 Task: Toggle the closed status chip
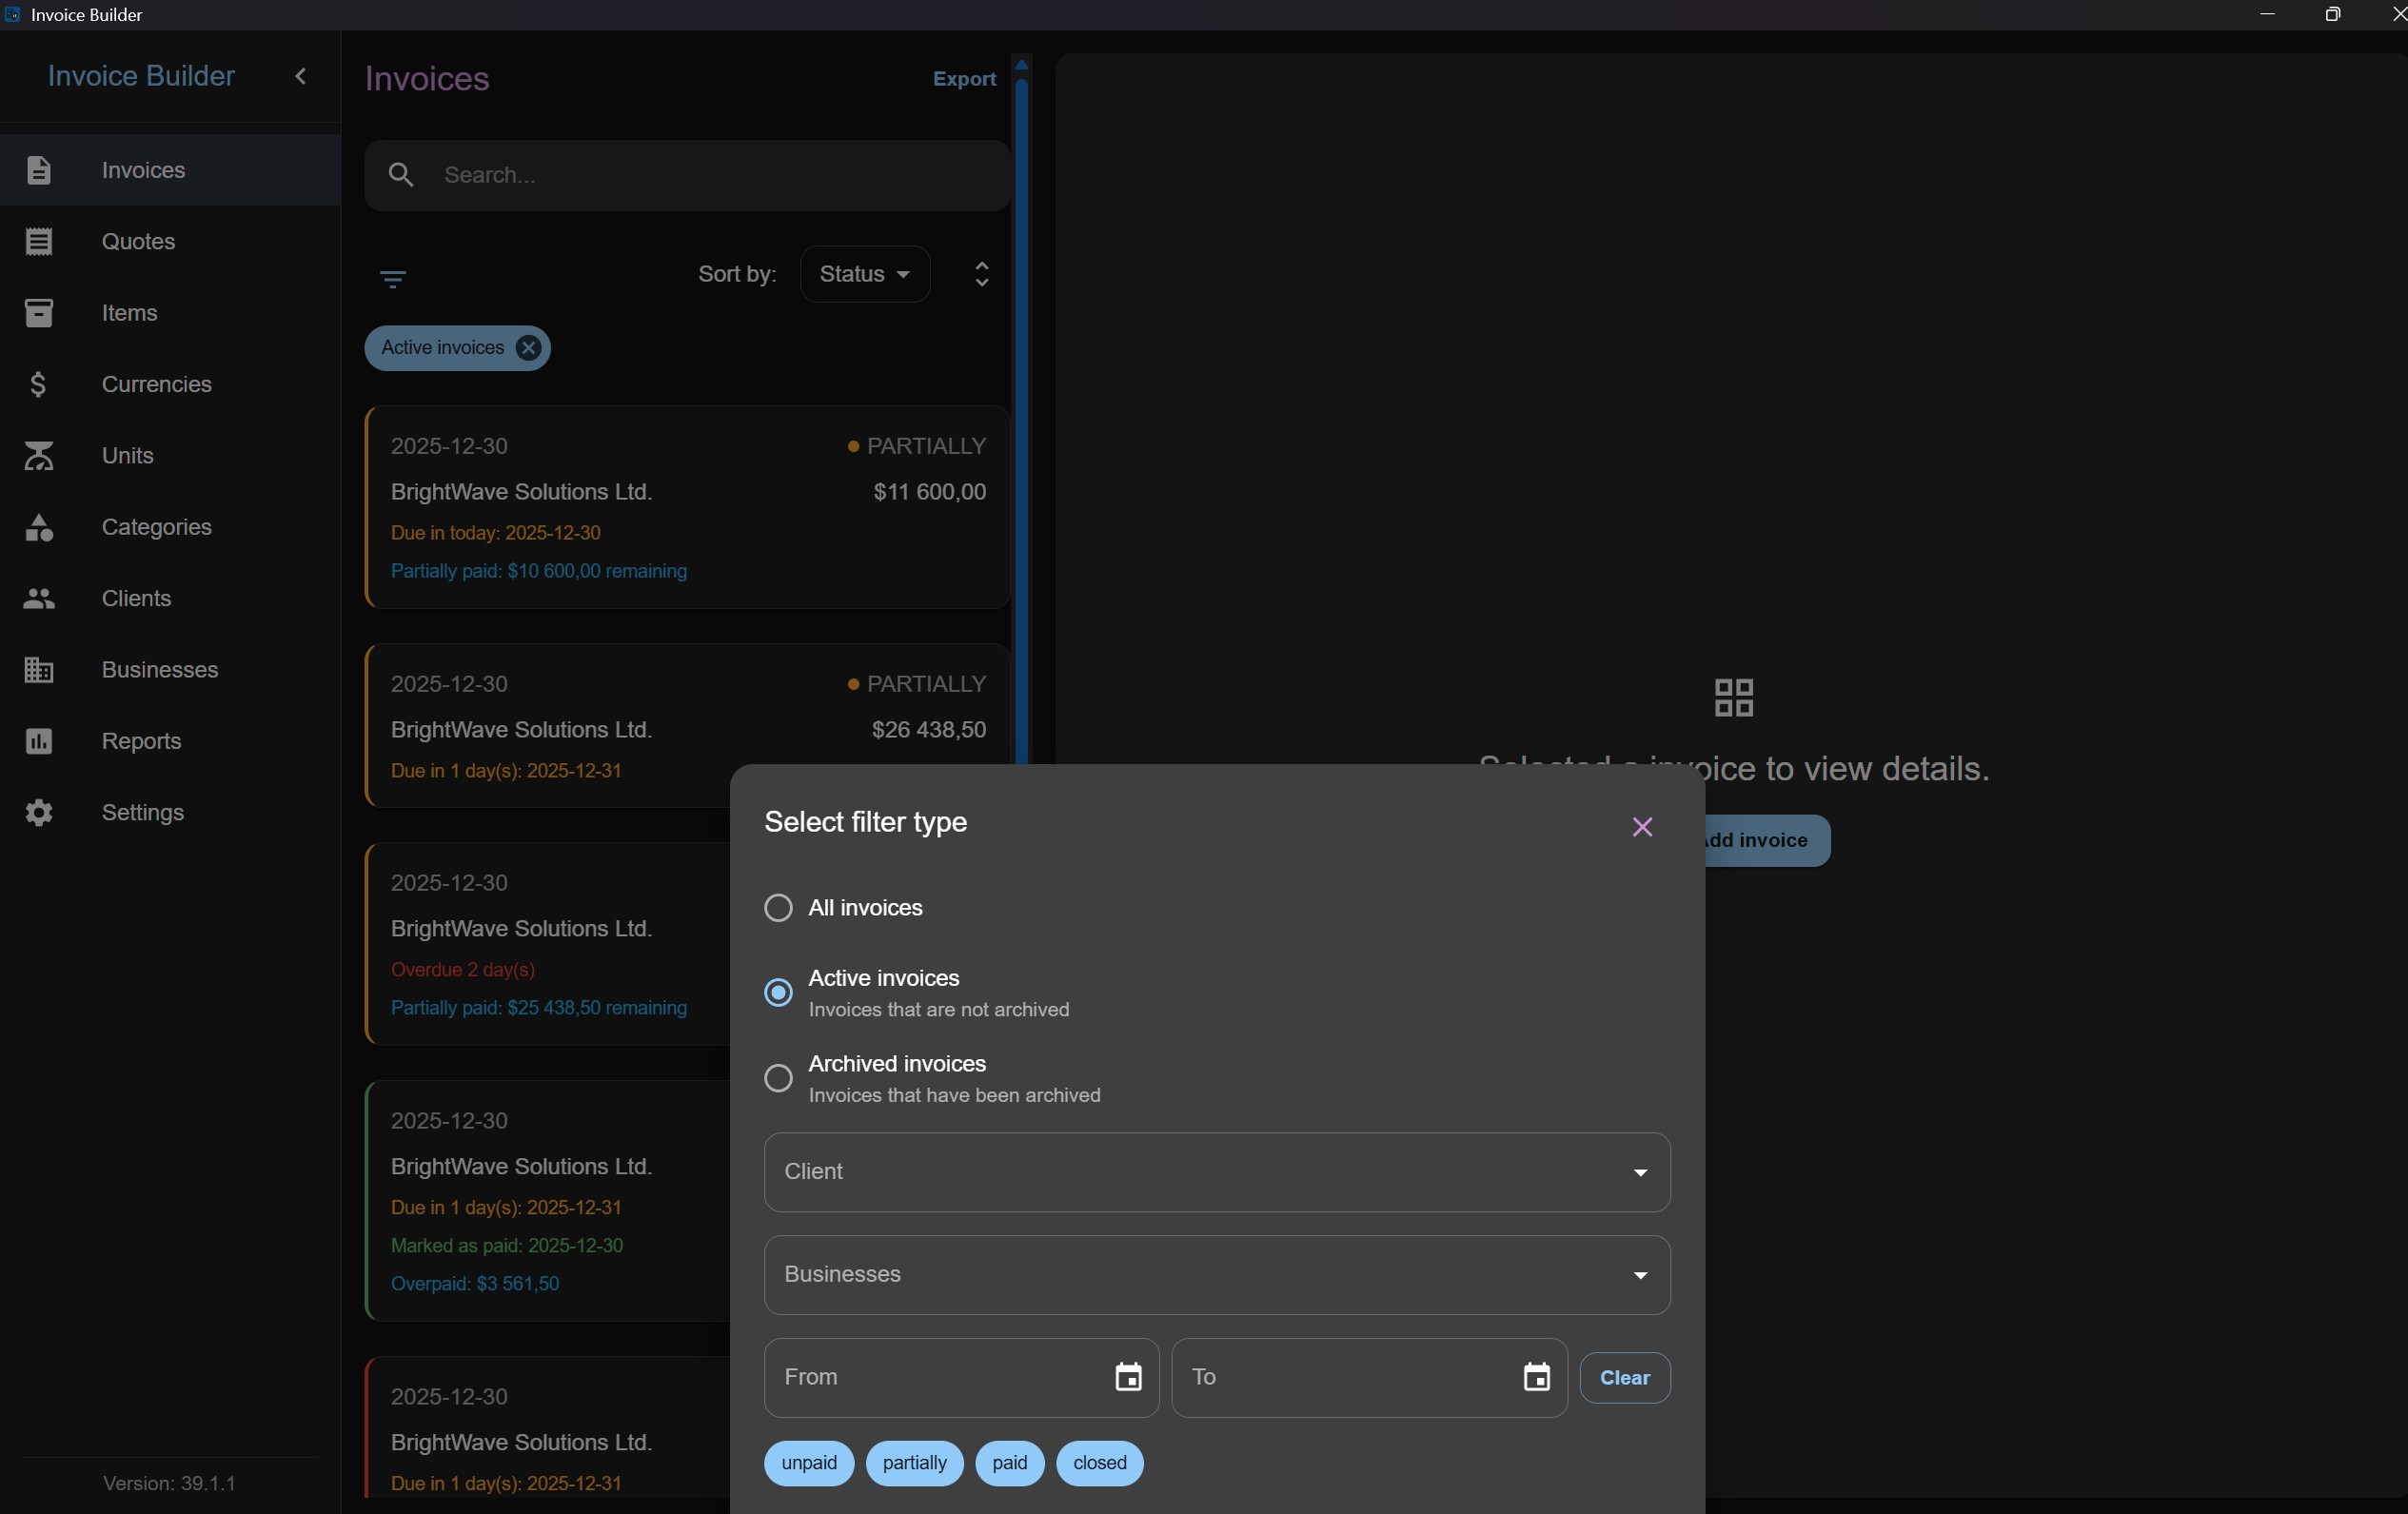tap(1099, 1463)
